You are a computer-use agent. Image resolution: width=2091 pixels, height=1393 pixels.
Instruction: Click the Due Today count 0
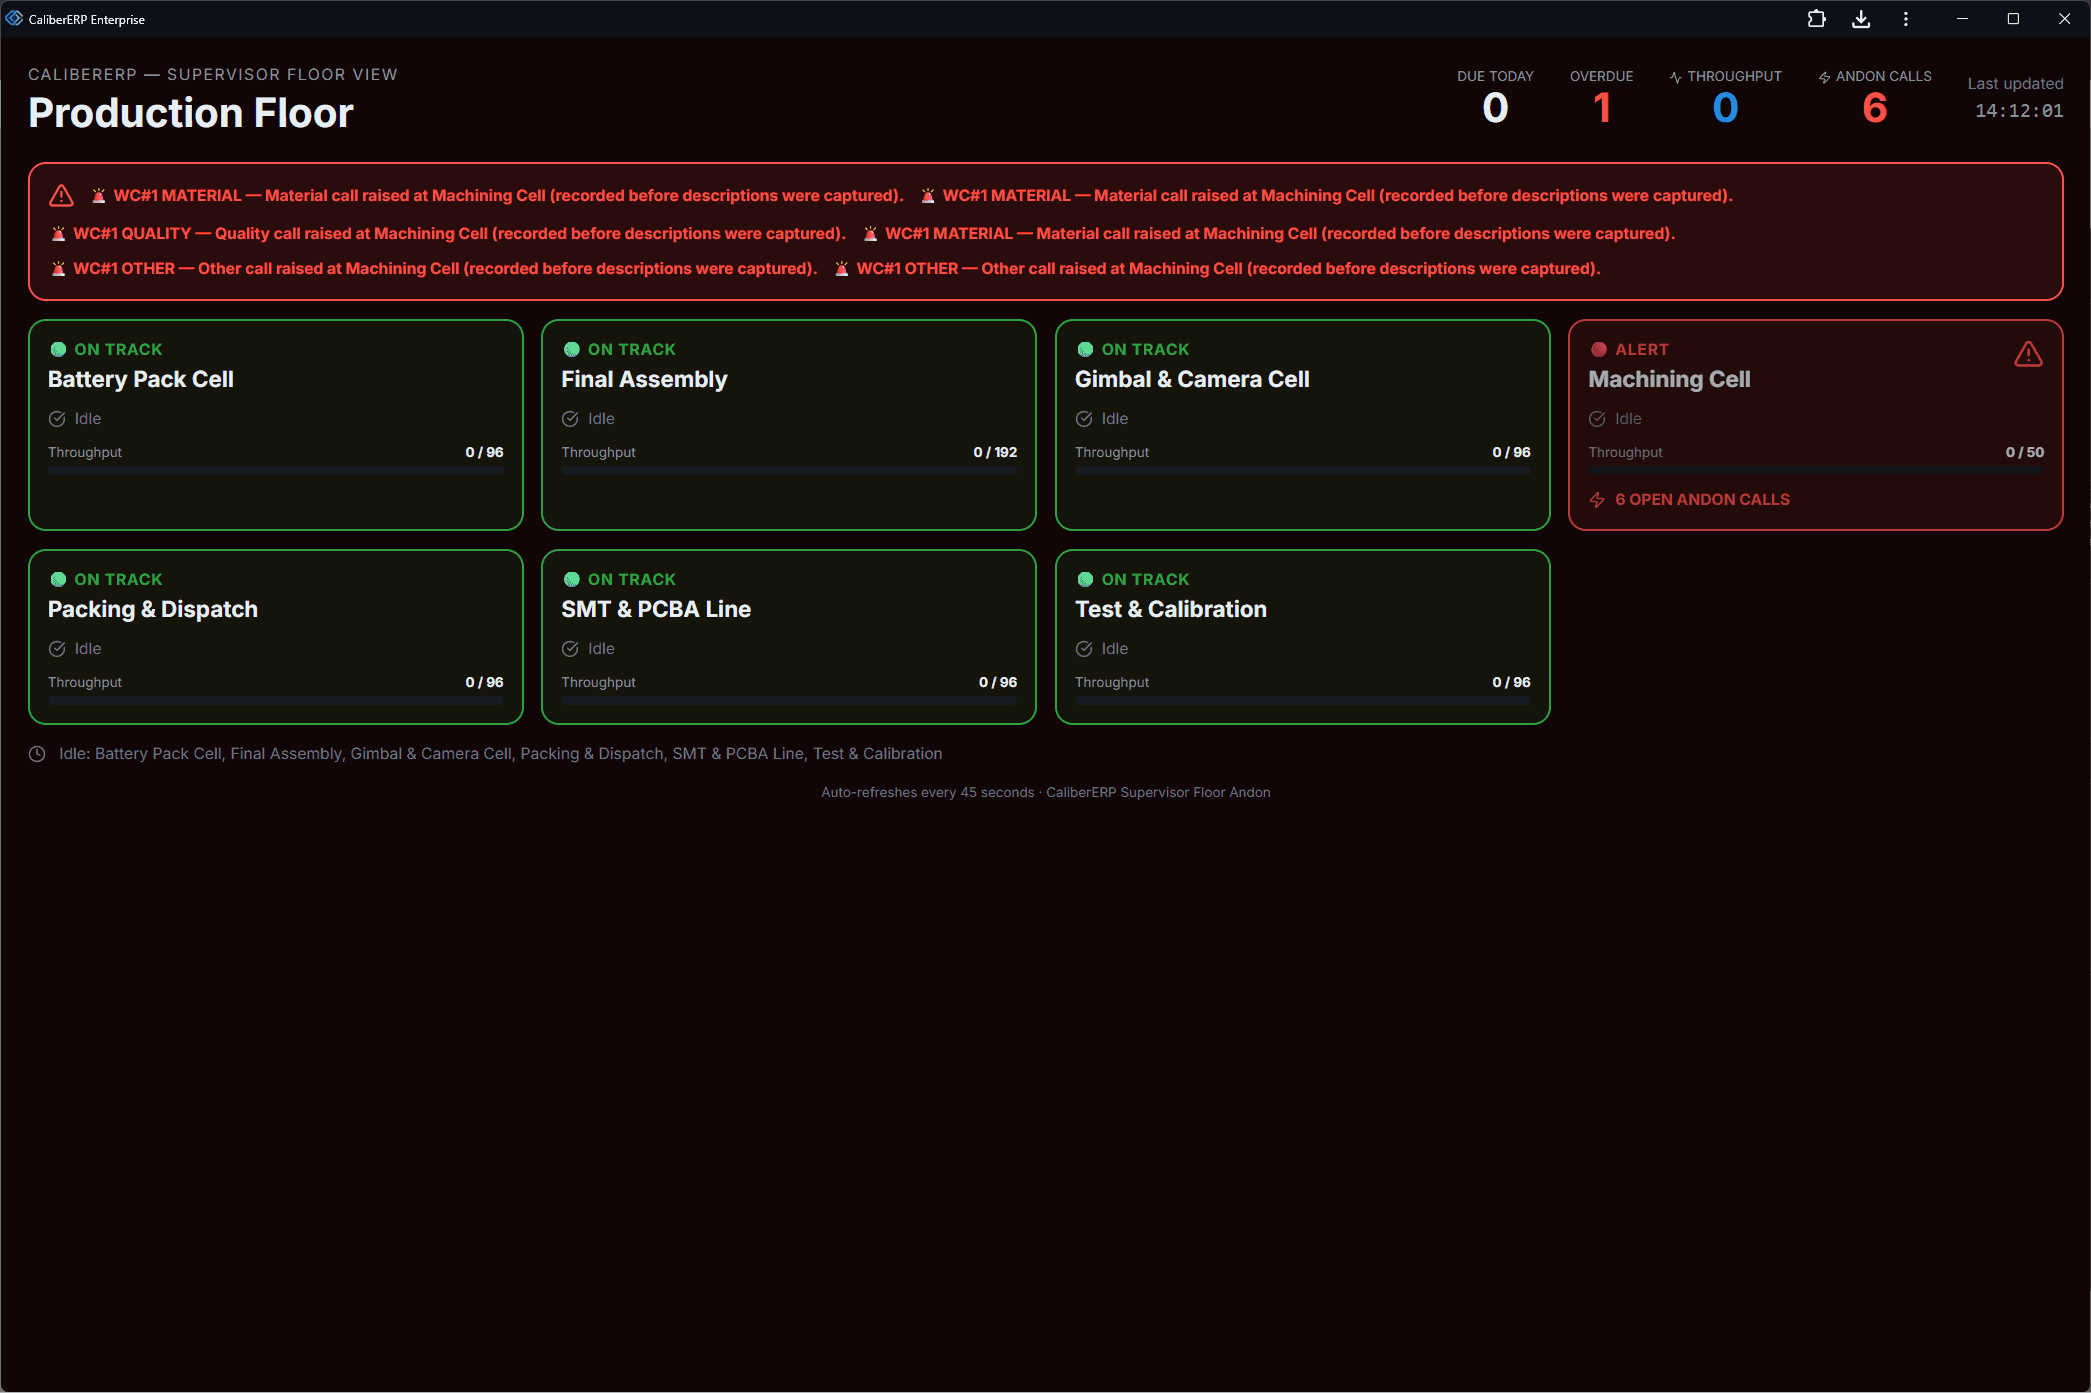(x=1495, y=108)
